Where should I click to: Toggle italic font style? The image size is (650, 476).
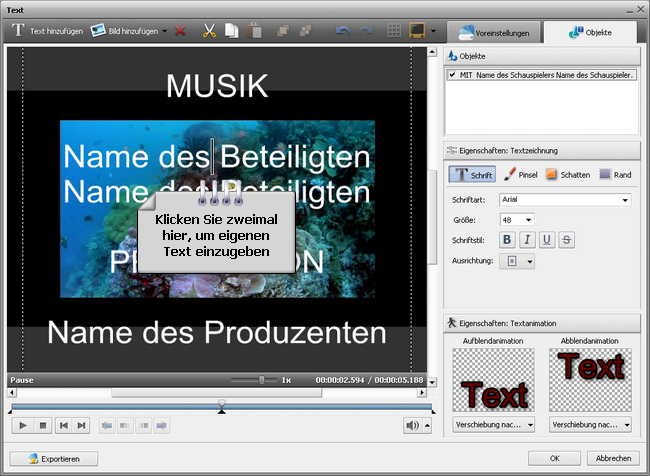pyautogui.click(x=527, y=240)
